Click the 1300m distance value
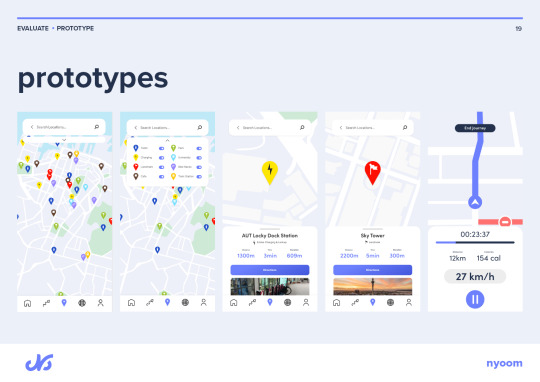The image size is (540, 382). point(246,256)
